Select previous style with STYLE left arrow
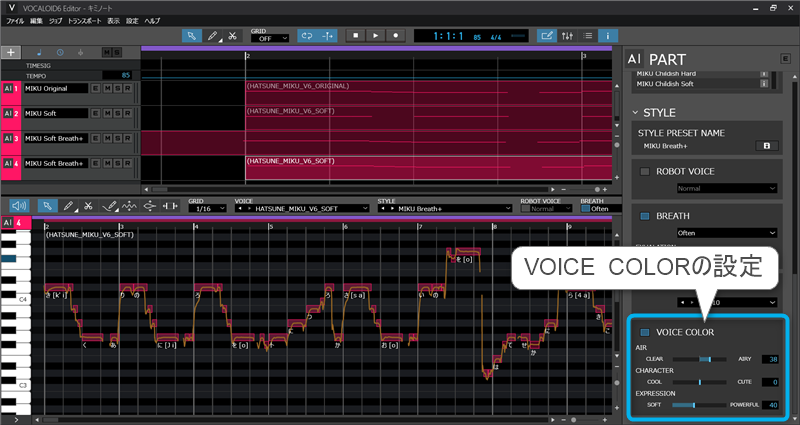This screenshot has height=425, width=800. [x=383, y=209]
